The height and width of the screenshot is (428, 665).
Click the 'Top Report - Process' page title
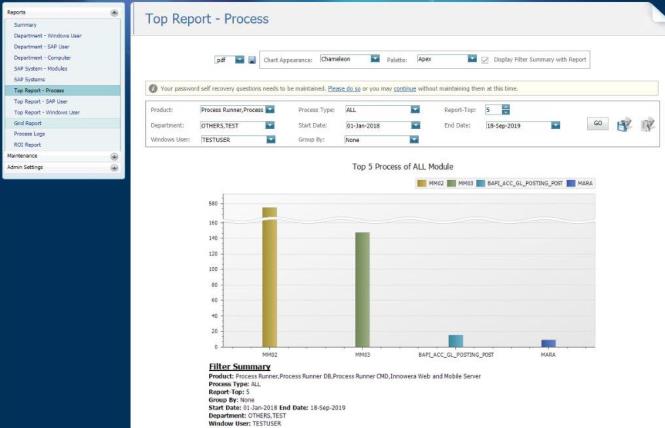coord(207,19)
